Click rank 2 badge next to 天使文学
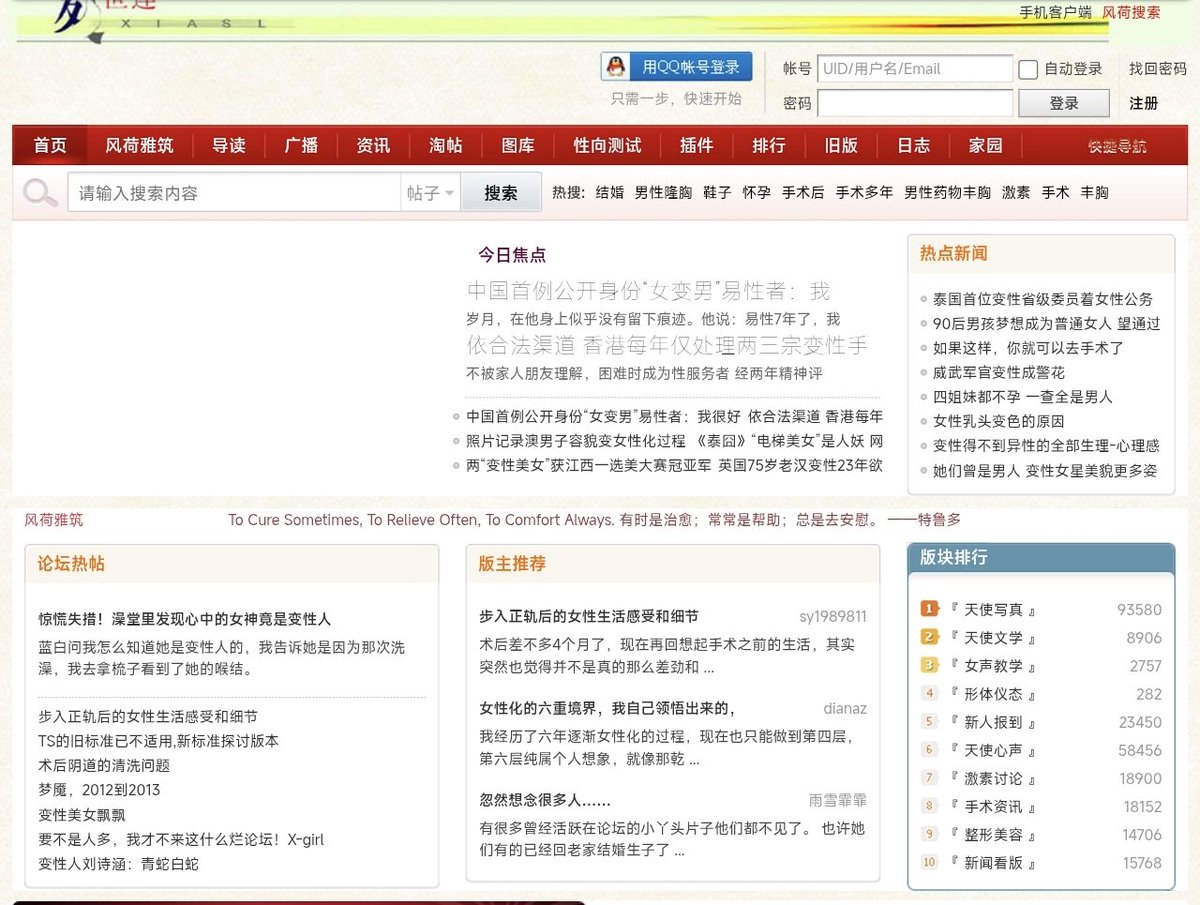1200x905 pixels. pyautogui.click(x=929, y=637)
